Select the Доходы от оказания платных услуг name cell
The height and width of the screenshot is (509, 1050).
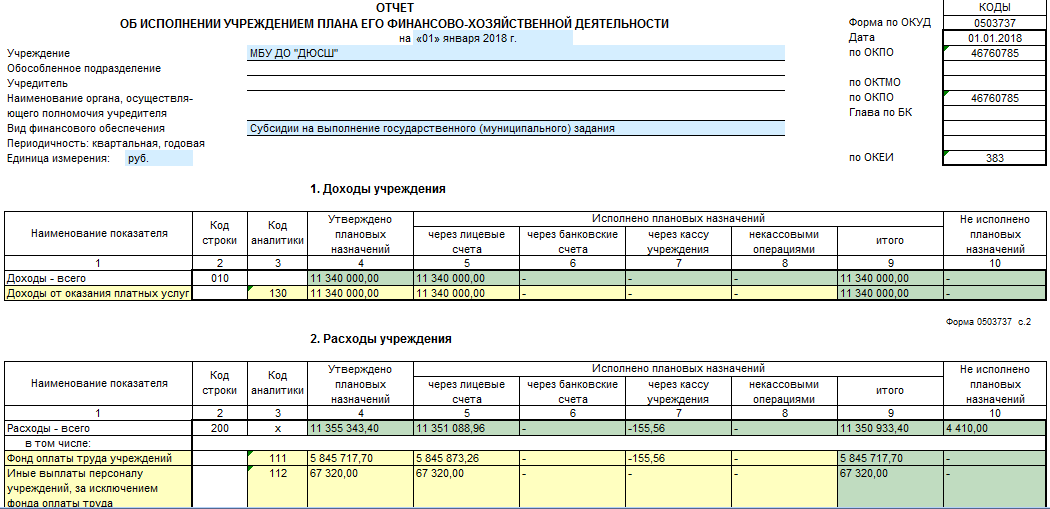[x=98, y=293]
